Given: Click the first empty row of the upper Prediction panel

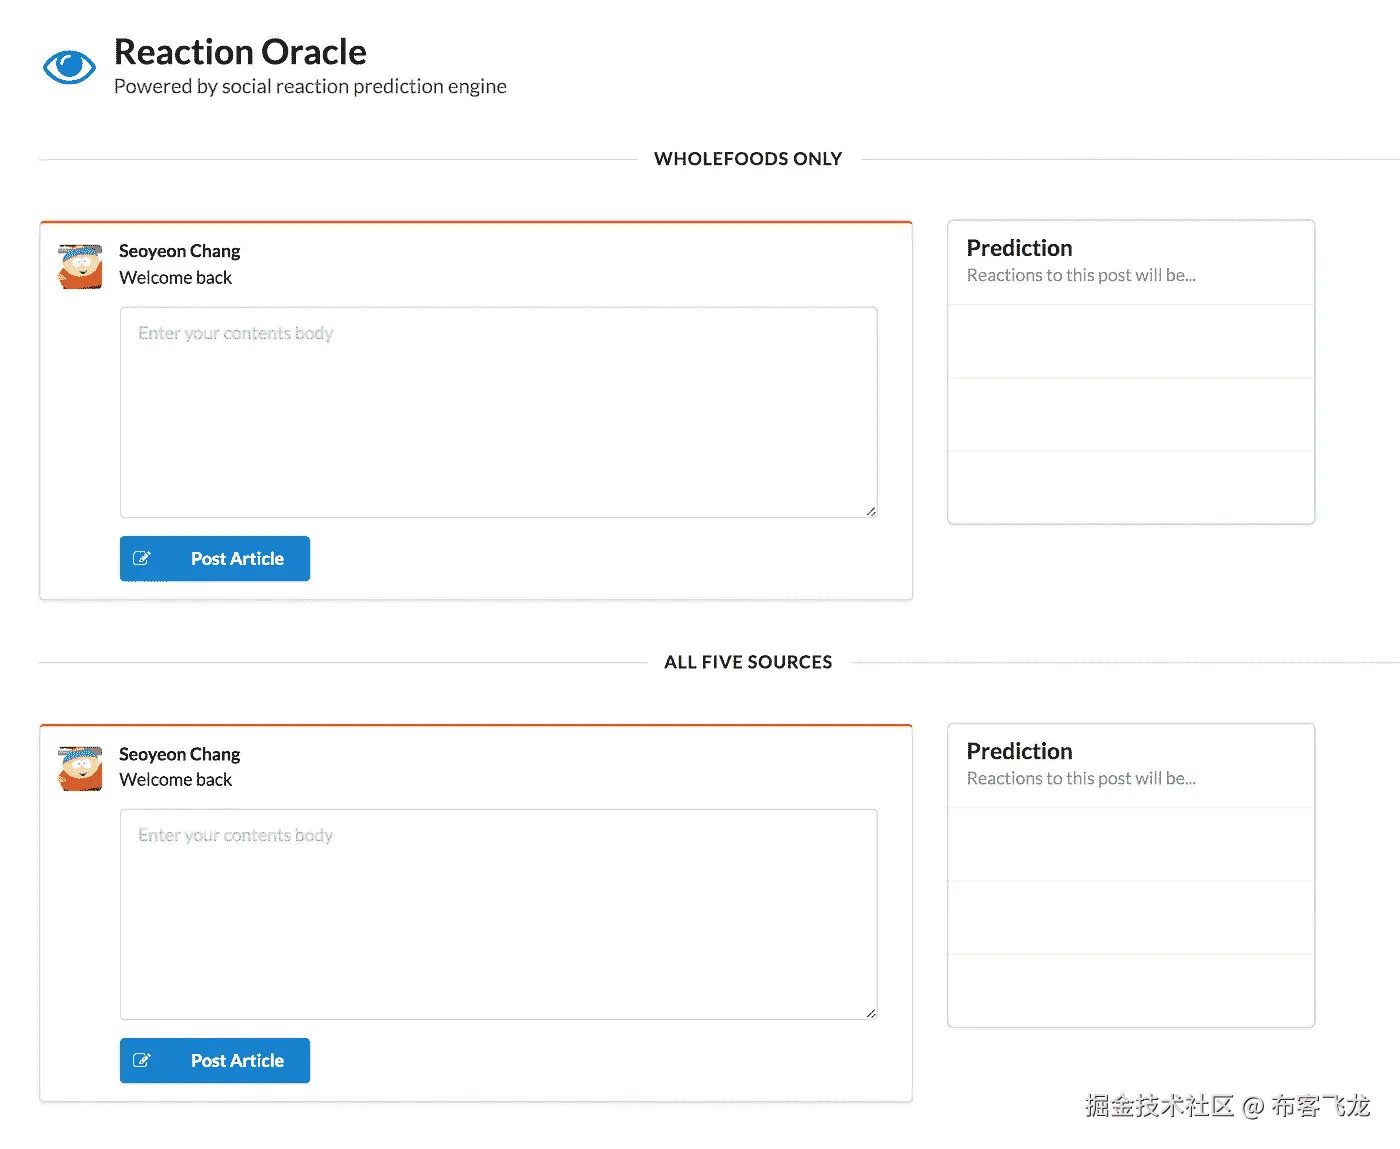Looking at the screenshot, I should (1130, 341).
